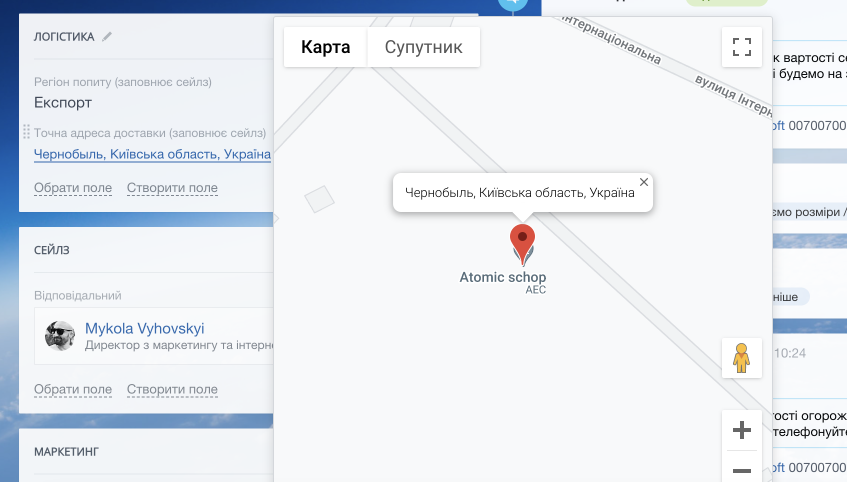The height and width of the screenshot is (482, 847).
Task: Click the Atomic schop place label
Action: (502, 277)
